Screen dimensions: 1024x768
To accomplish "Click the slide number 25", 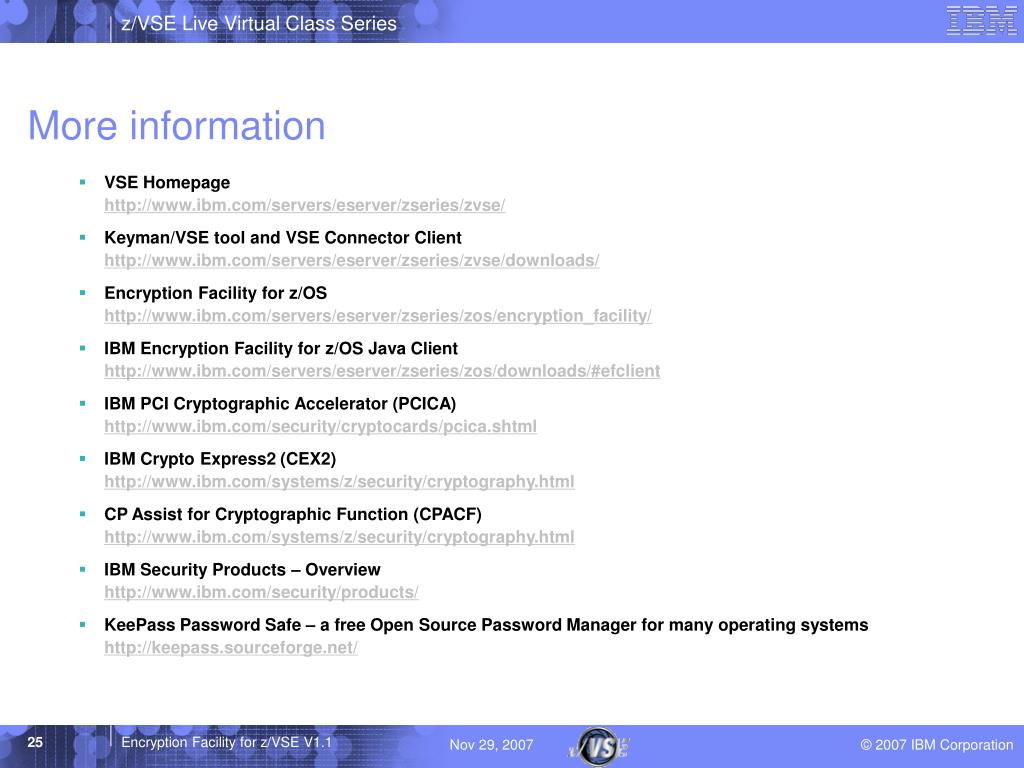I will (36, 743).
